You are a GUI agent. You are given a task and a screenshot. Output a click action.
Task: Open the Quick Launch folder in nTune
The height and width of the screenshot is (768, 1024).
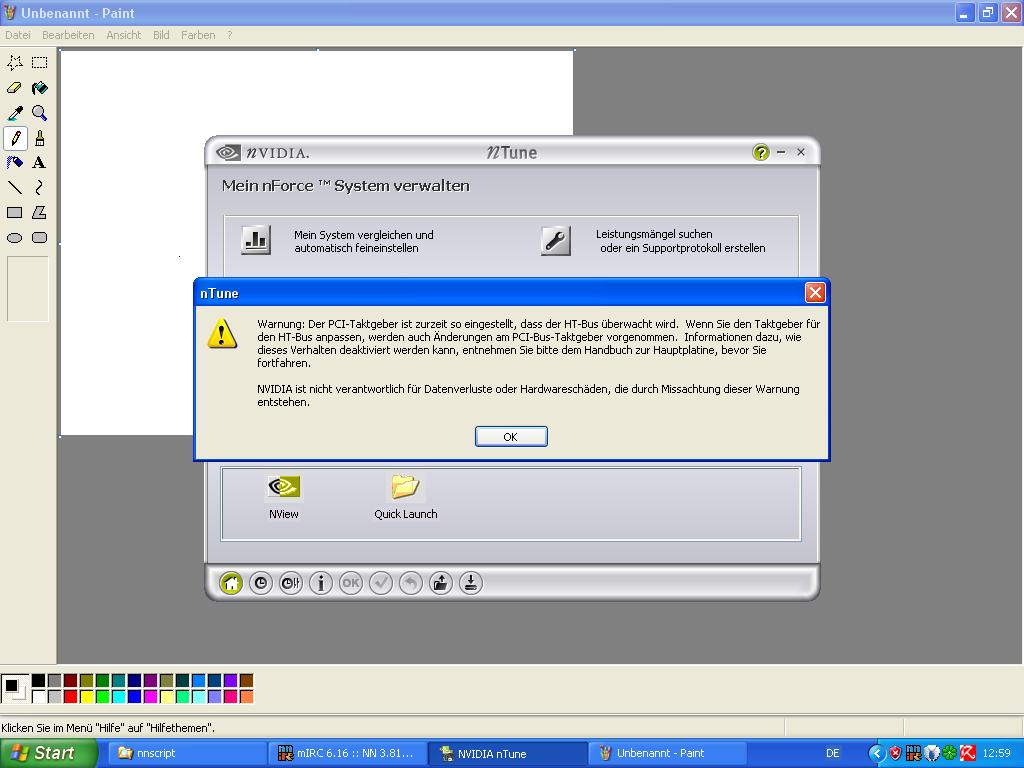406,497
